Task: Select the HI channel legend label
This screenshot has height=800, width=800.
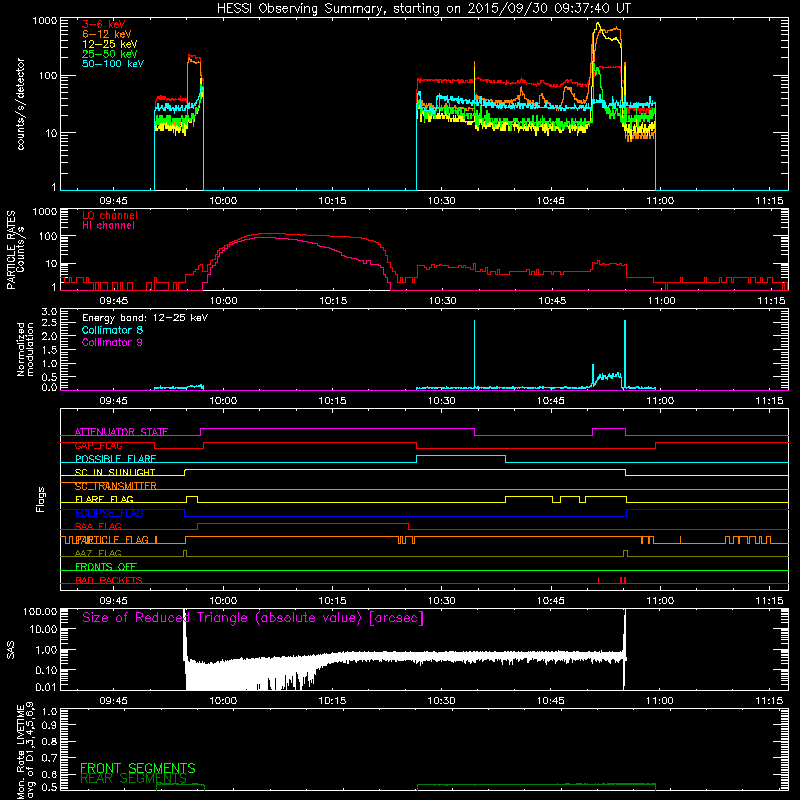Action: (x=108, y=225)
